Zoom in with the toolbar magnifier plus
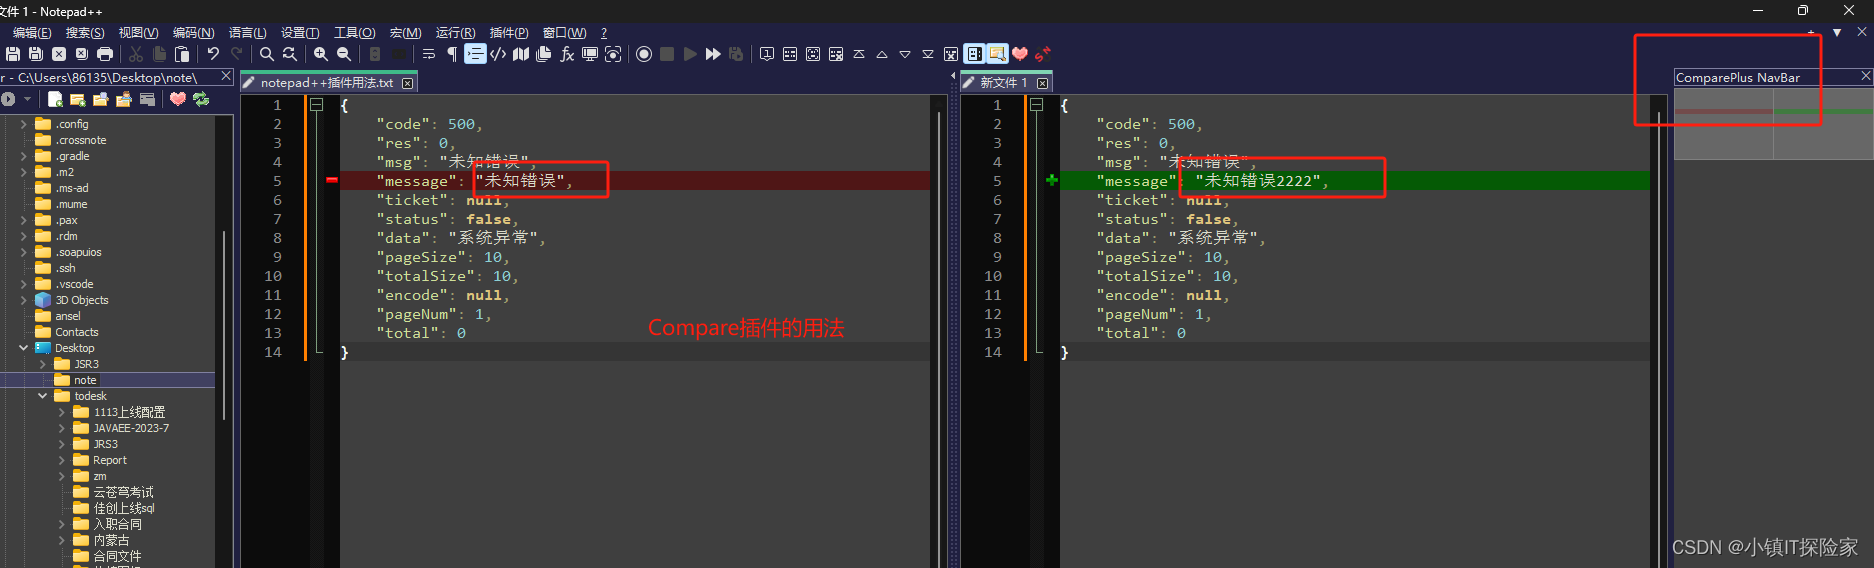 321,54
